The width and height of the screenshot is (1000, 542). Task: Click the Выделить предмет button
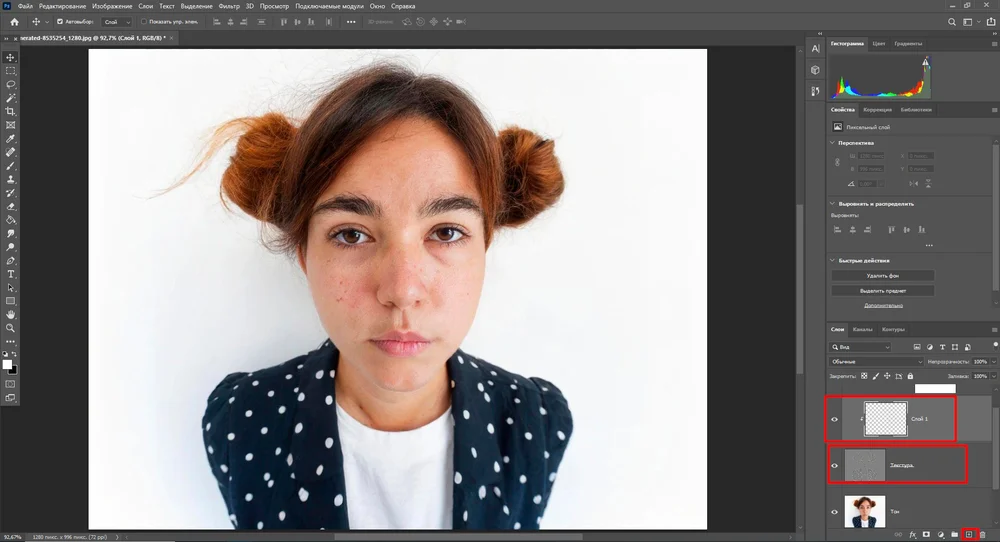click(882, 291)
